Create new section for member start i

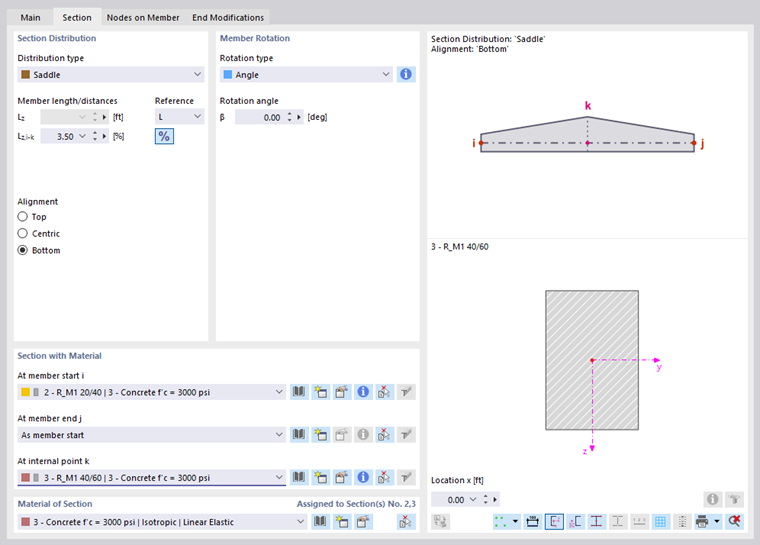(320, 392)
